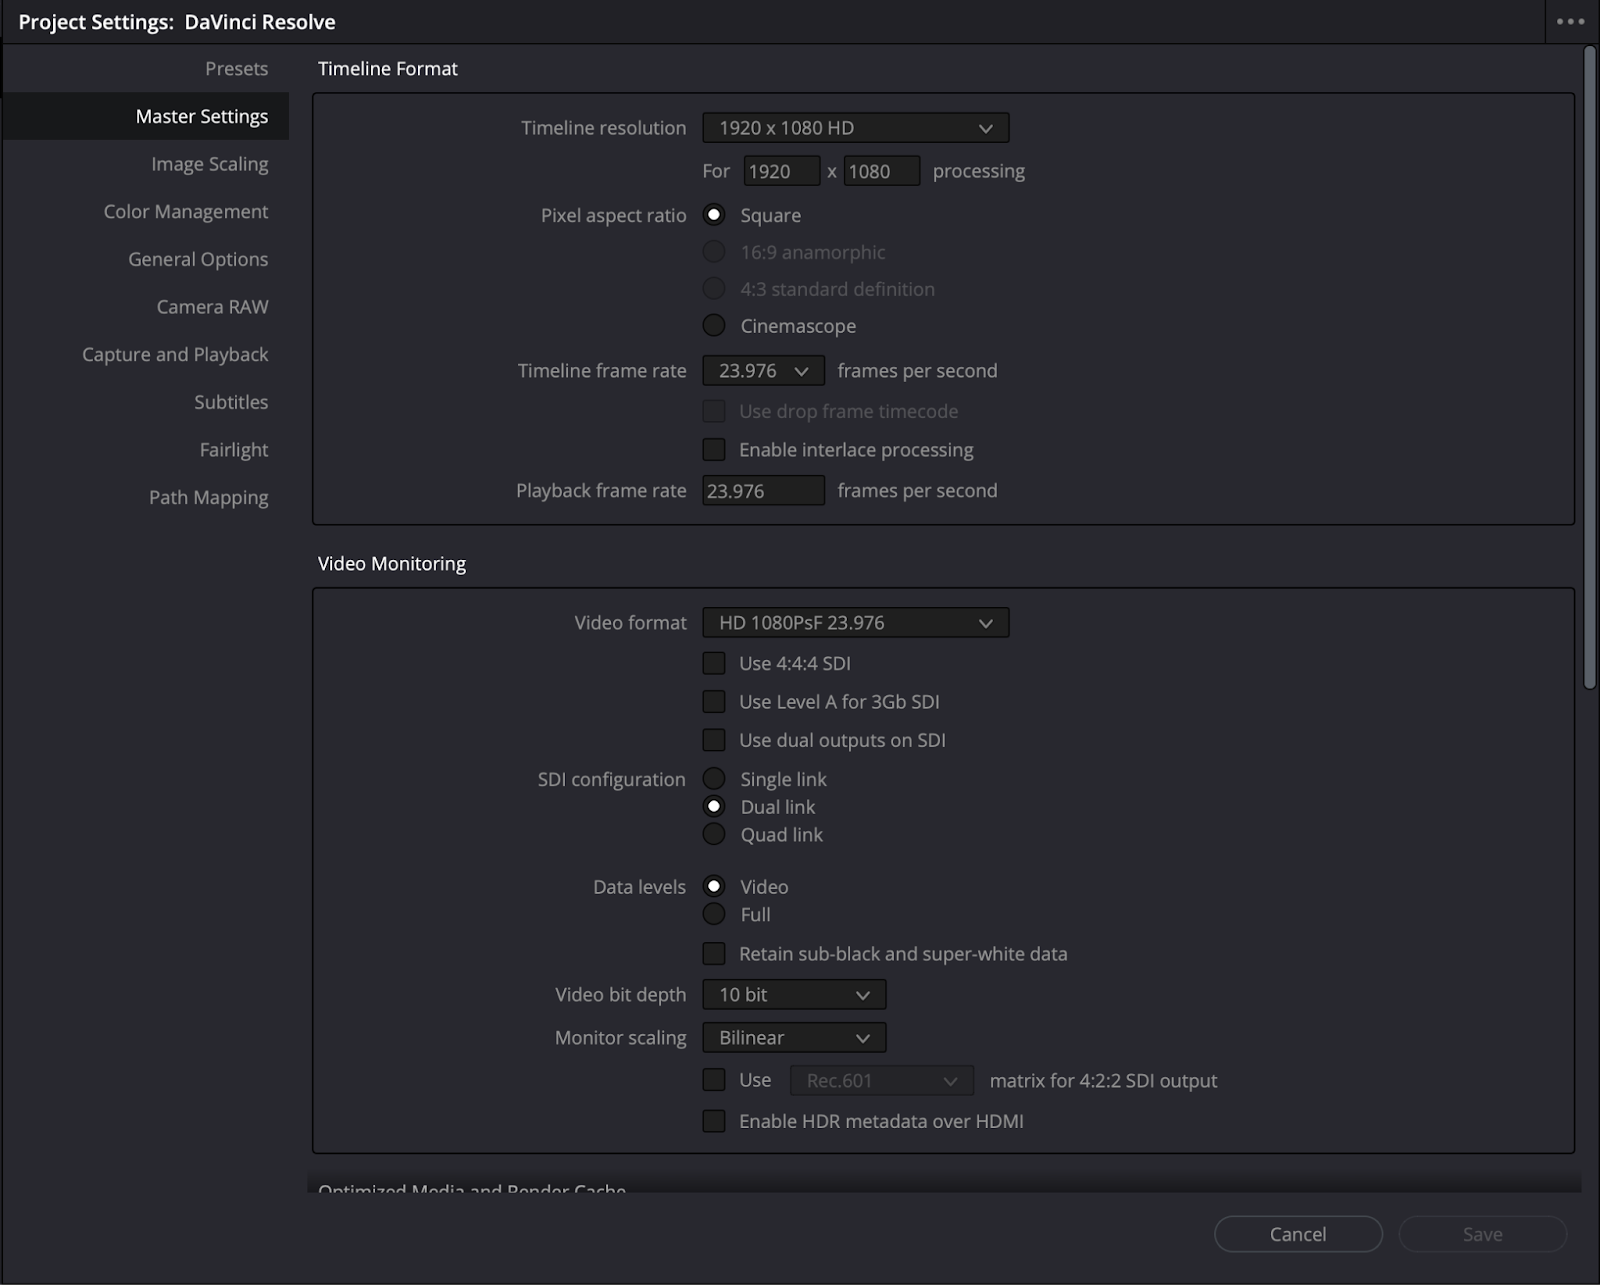Open the Timeline frame rate dropdown

click(763, 370)
